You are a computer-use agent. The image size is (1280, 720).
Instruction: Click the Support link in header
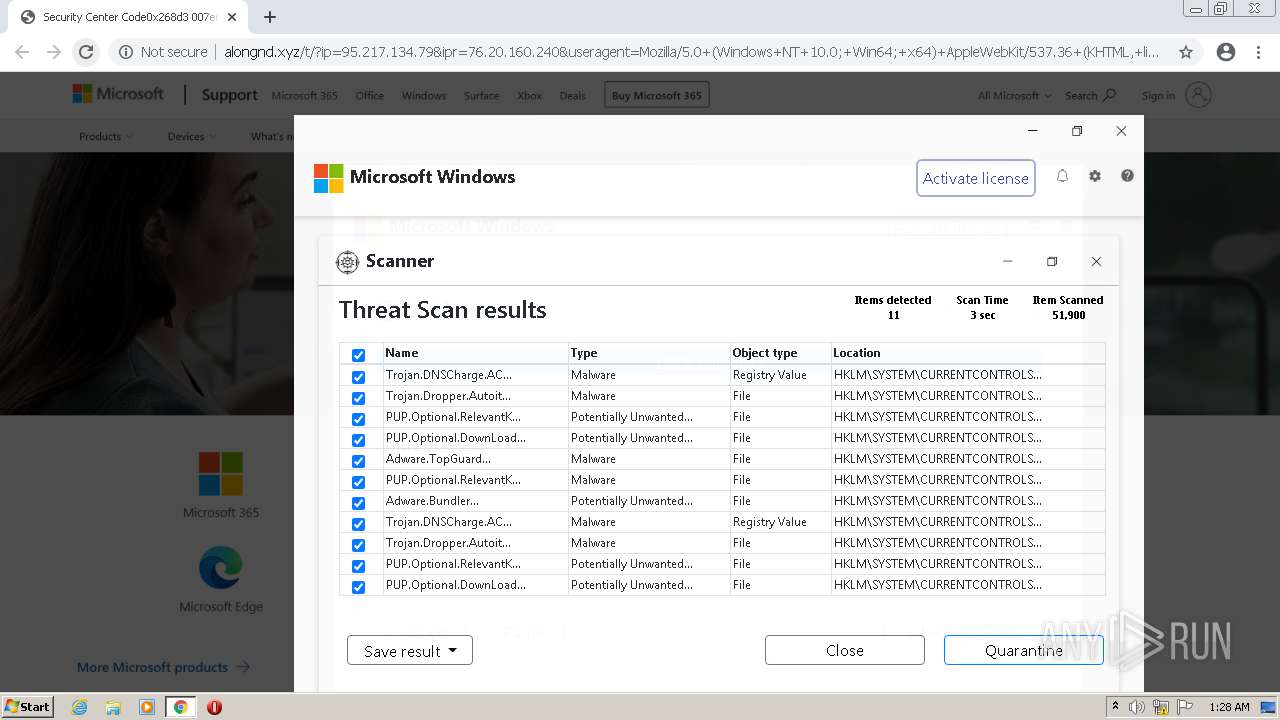[x=229, y=95]
